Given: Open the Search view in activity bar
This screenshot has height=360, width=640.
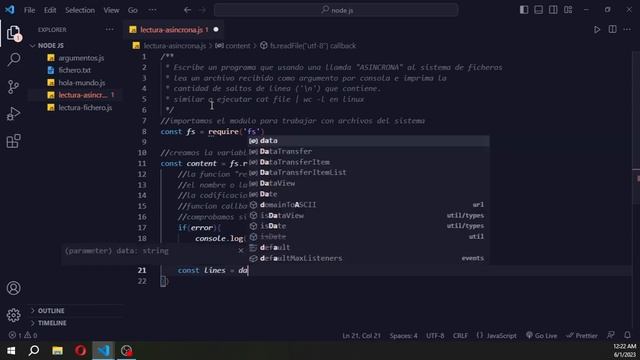Looking at the screenshot, I should point(13,60).
